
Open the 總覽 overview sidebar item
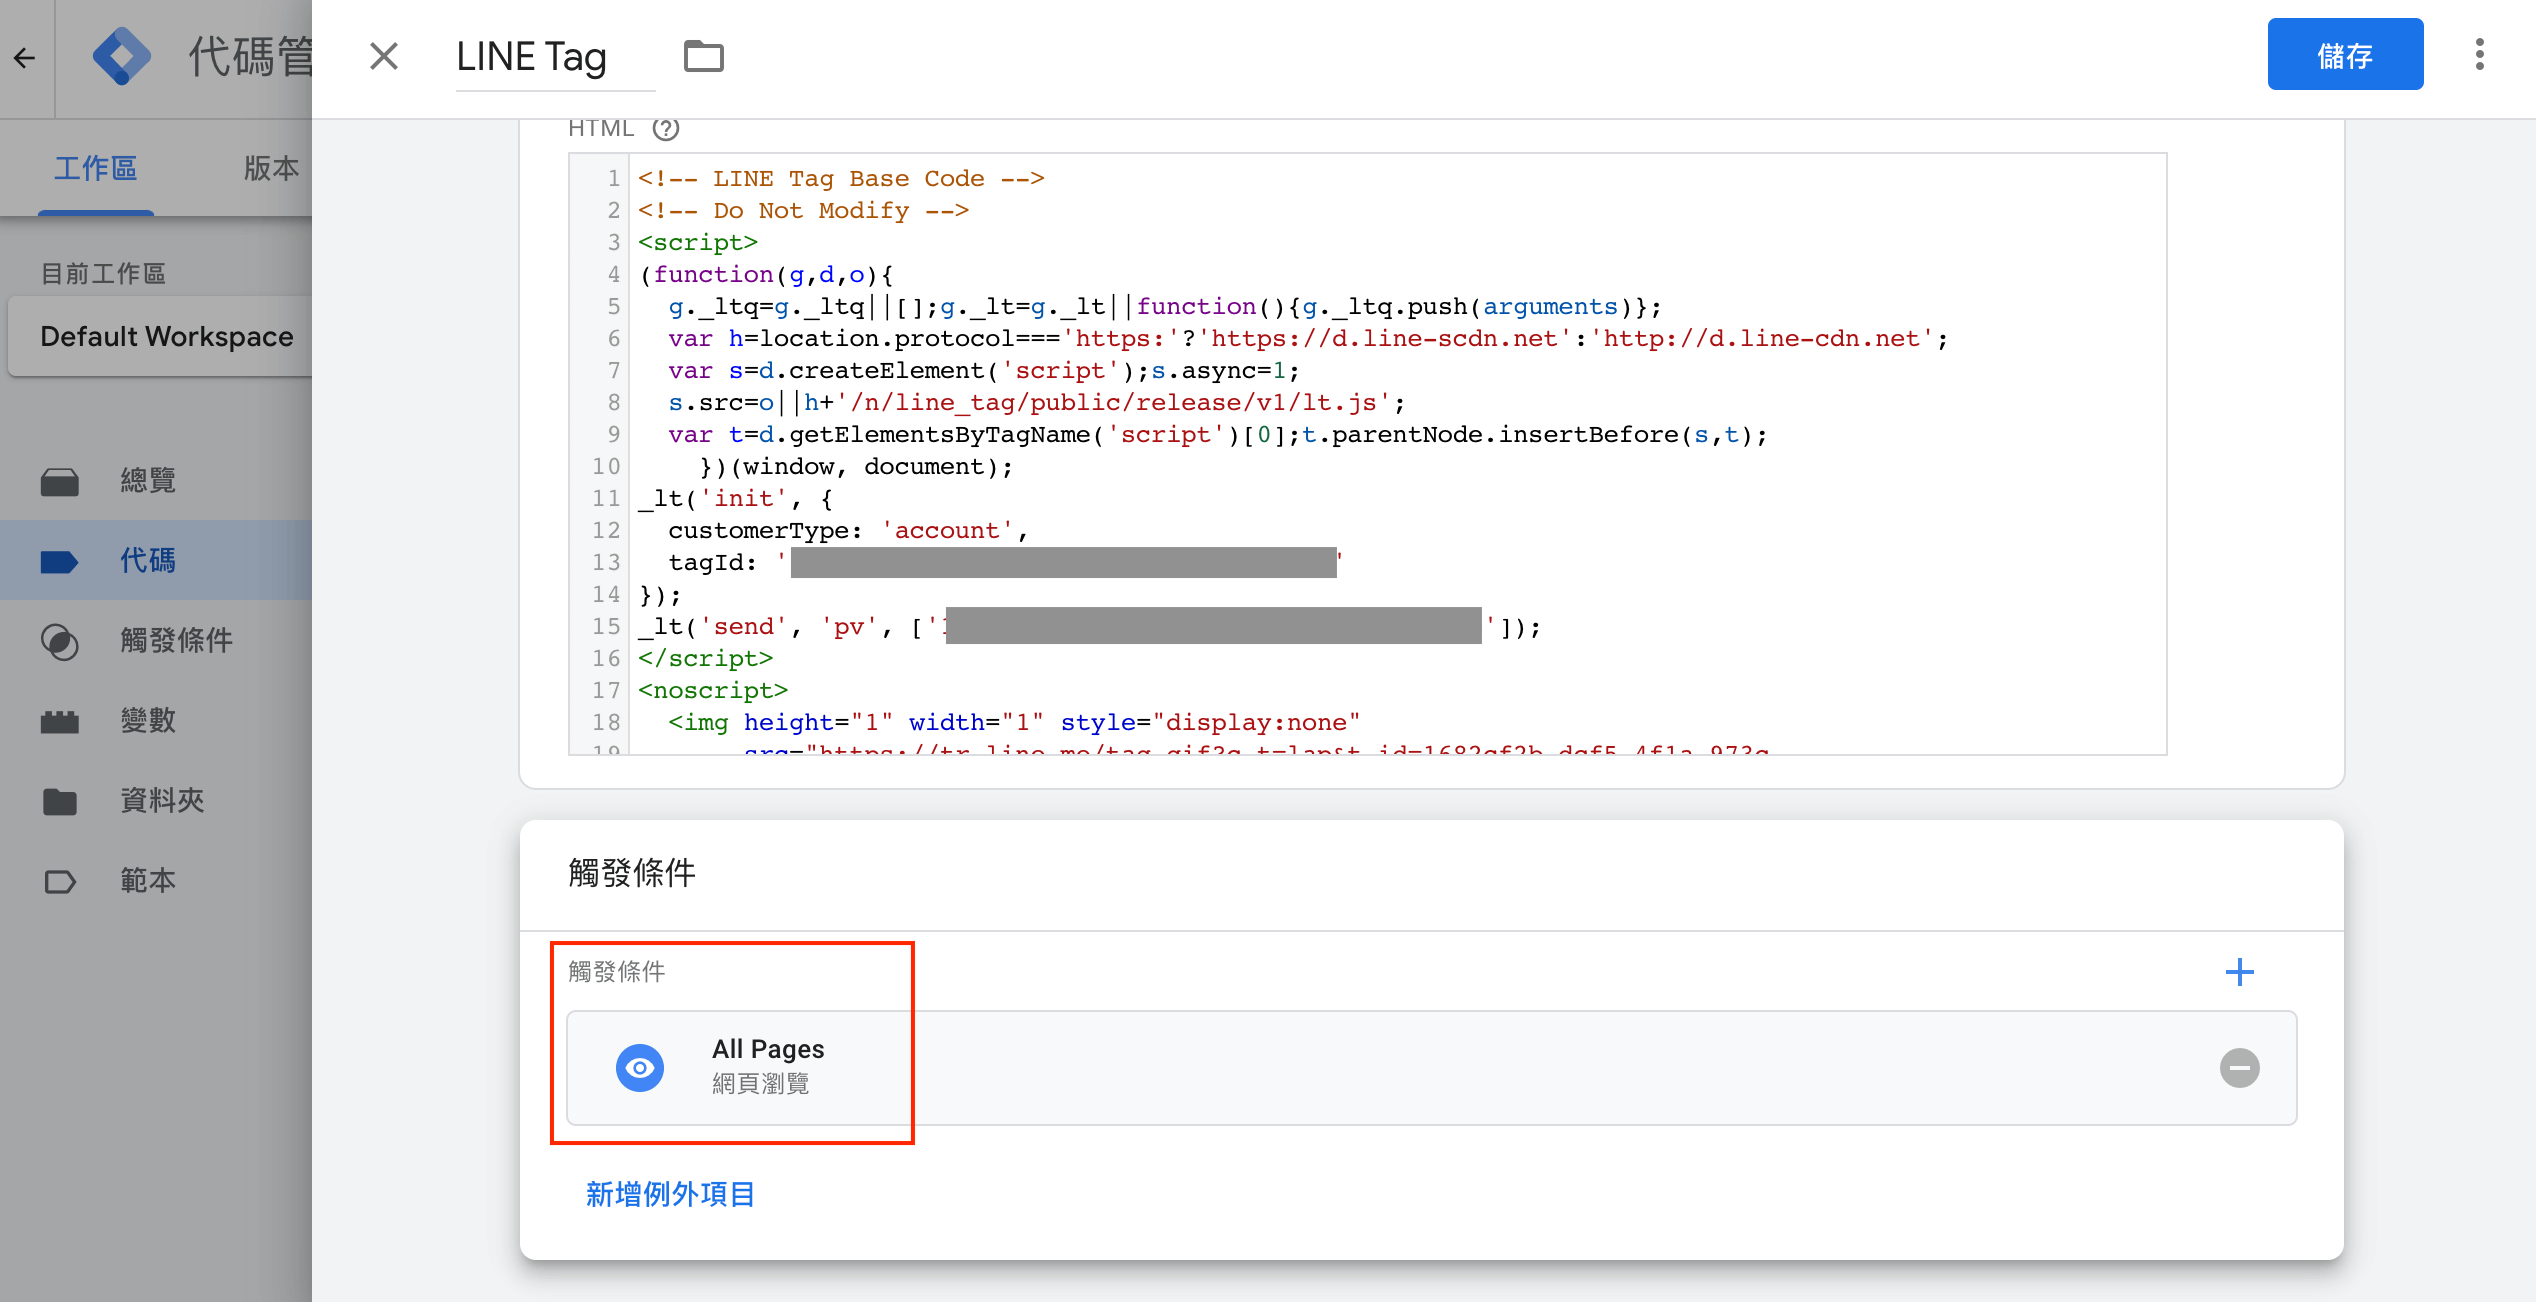click(156, 481)
